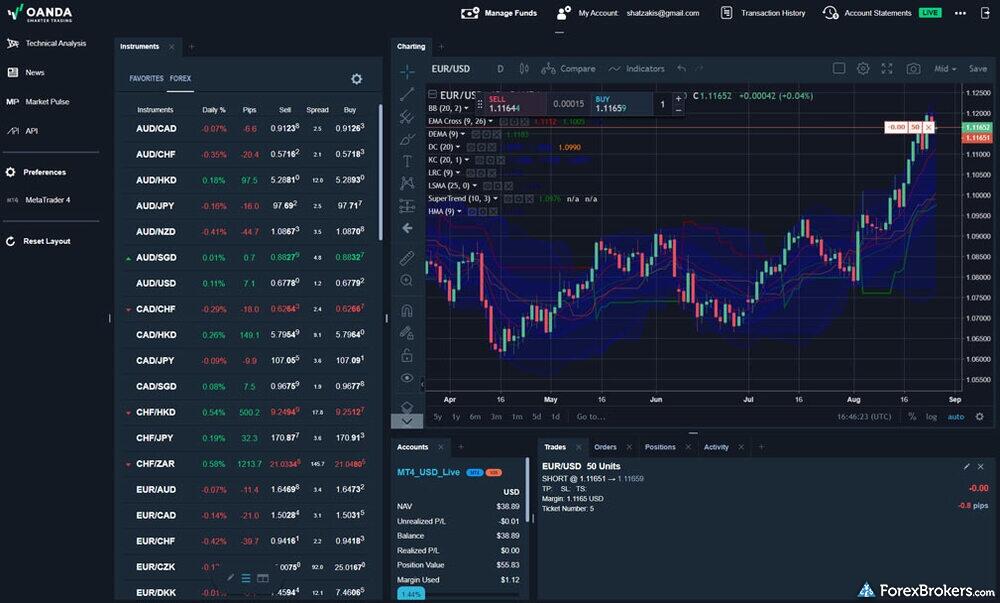Toggle auto scale on the chart
Viewport: 1000px width, 603px height.
pyautogui.click(x=956, y=417)
